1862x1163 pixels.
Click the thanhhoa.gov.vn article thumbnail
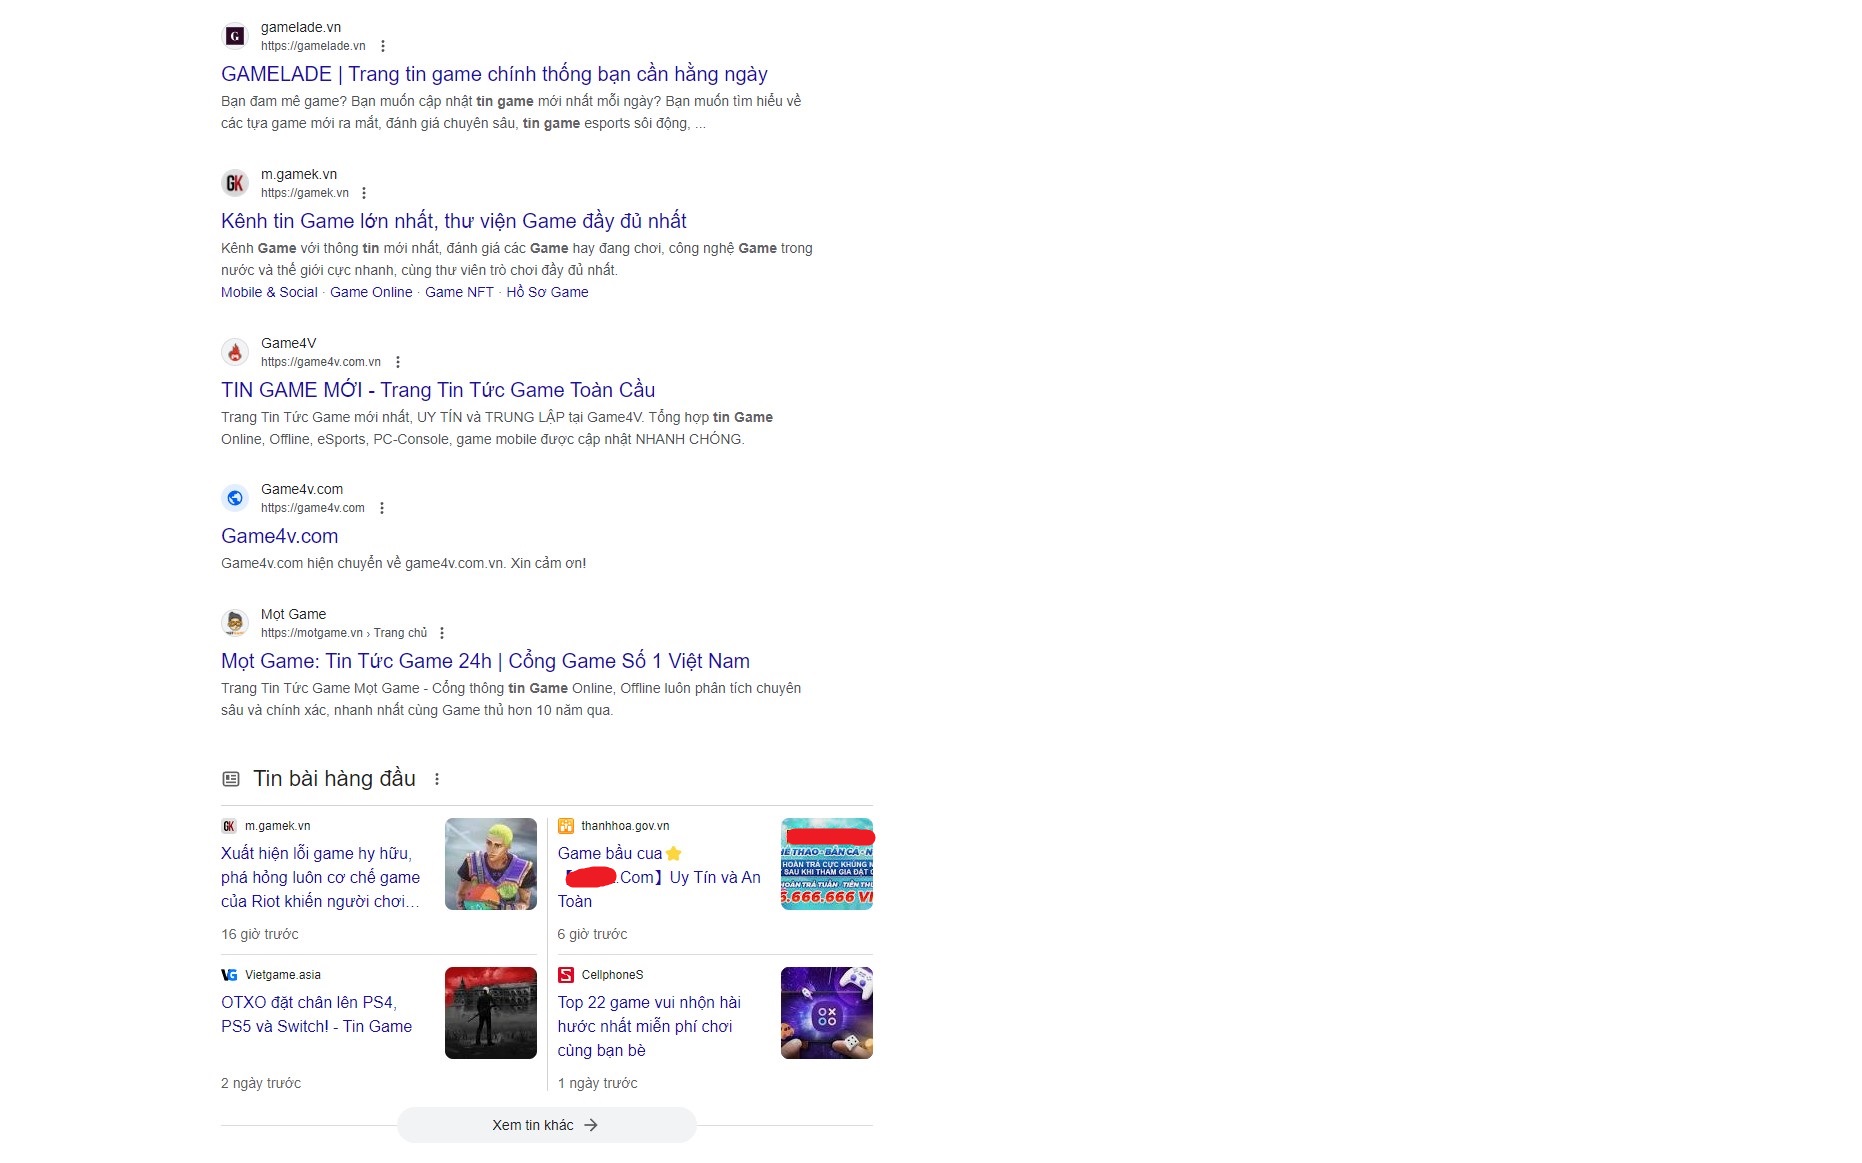[827, 864]
